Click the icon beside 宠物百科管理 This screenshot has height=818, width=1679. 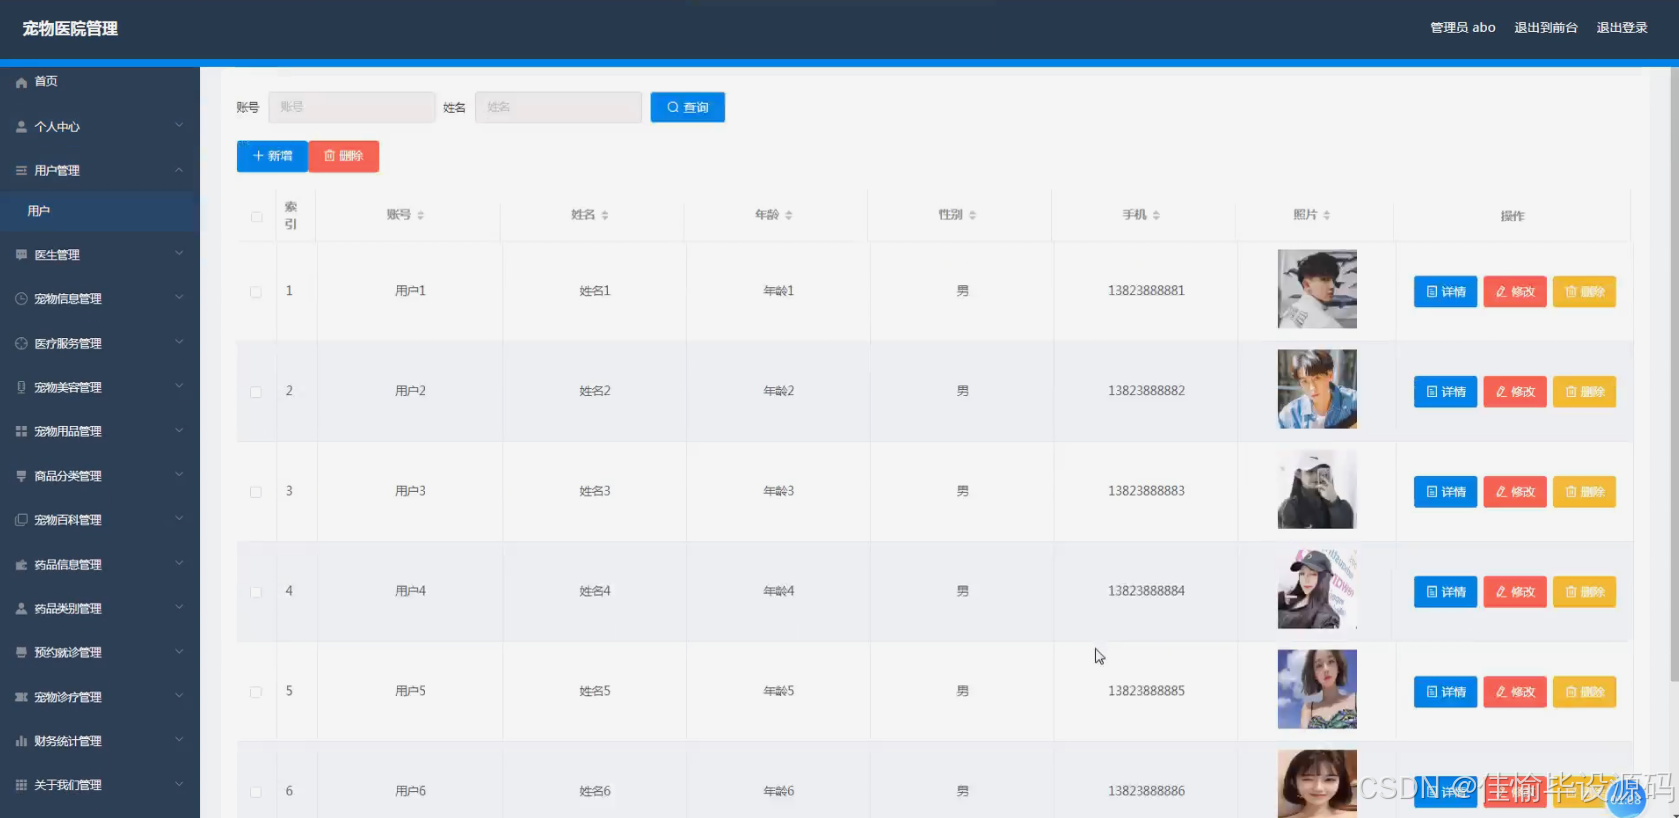point(21,520)
